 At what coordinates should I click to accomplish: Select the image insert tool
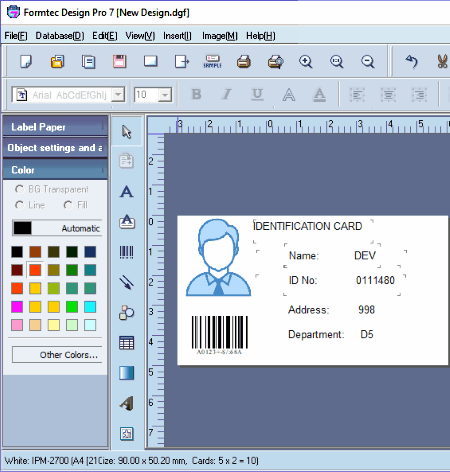(127, 434)
